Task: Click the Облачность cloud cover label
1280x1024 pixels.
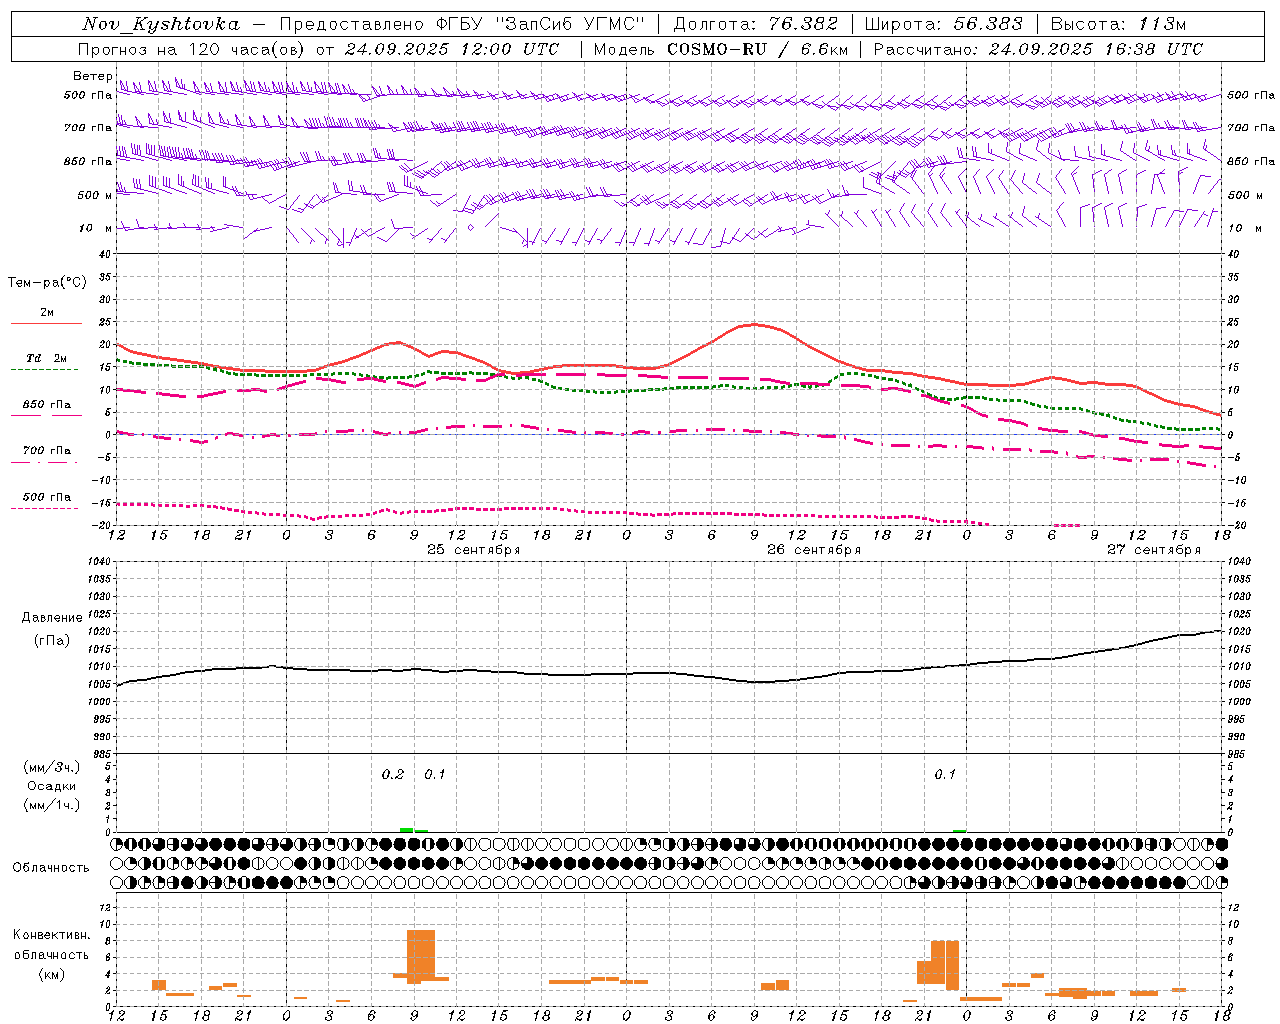Action: (x=51, y=868)
